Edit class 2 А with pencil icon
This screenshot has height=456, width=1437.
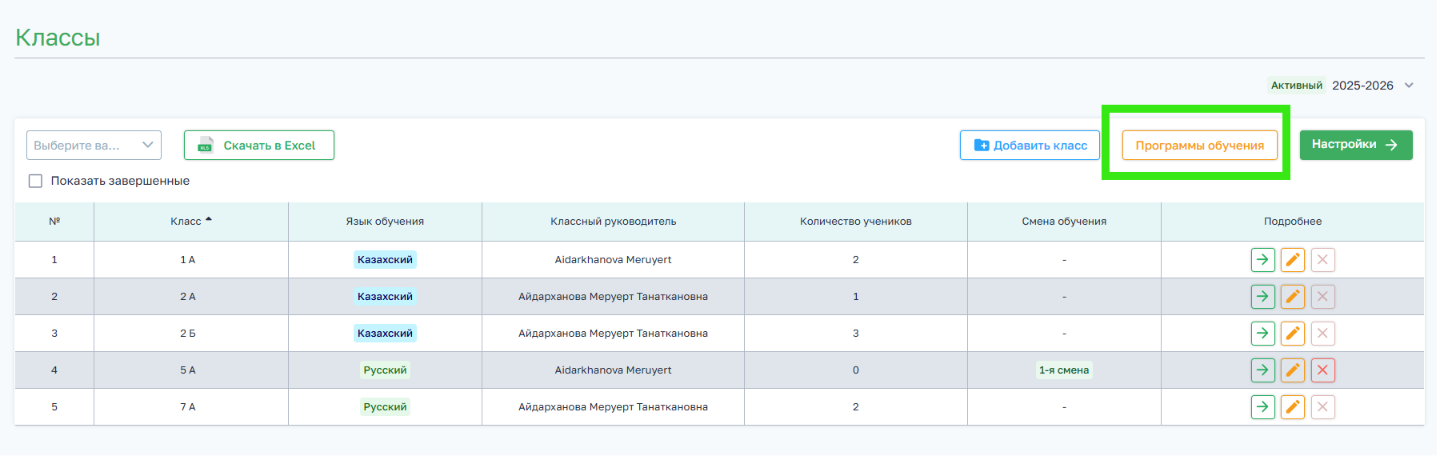point(1293,297)
